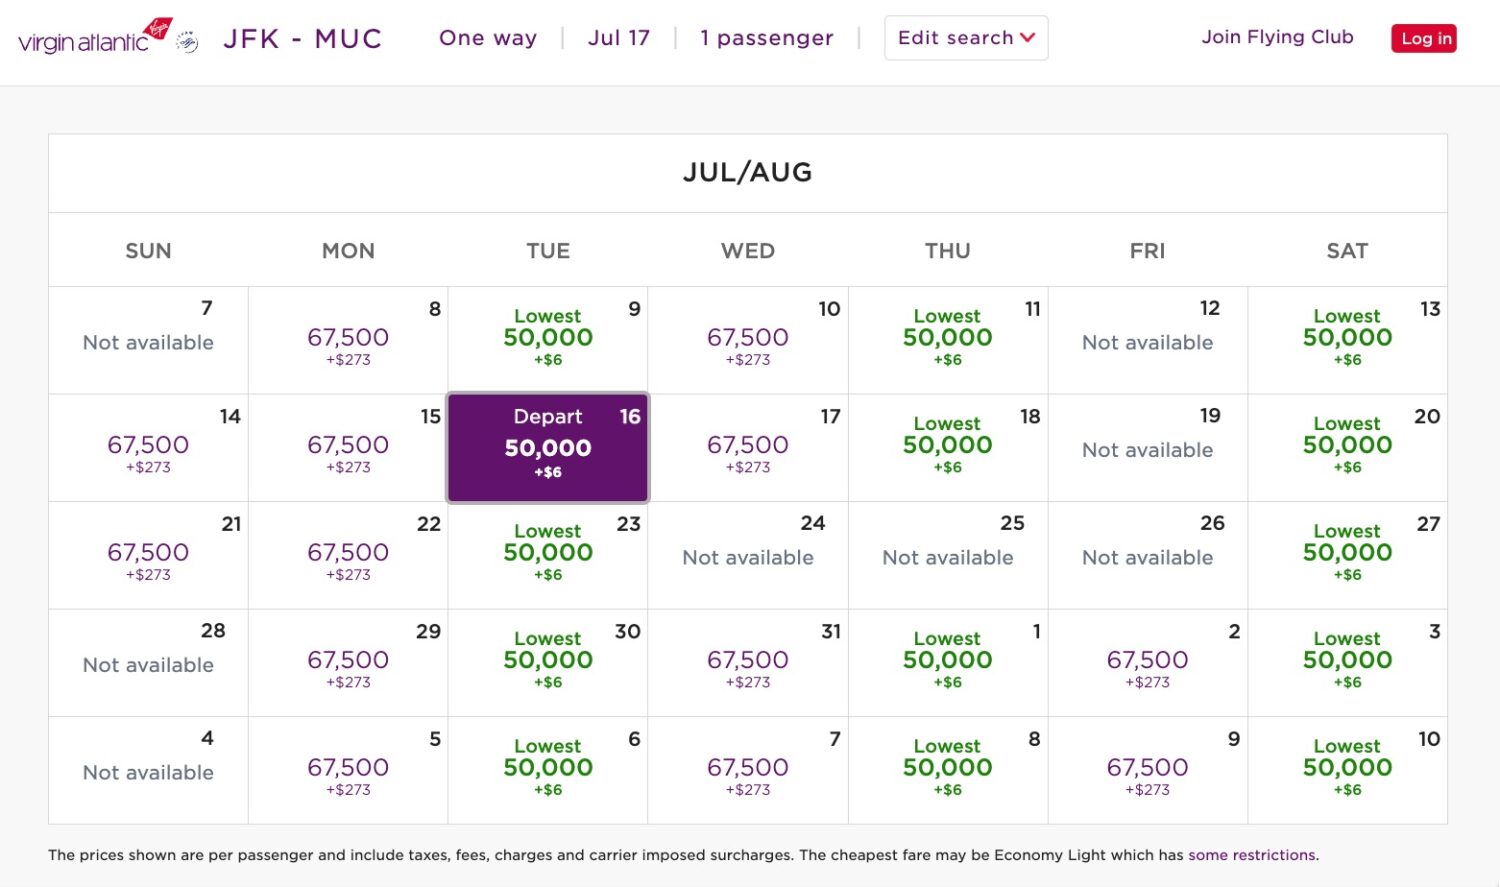Image resolution: width=1500 pixels, height=887 pixels.
Task: Click the 1 passenger selector
Action: (x=768, y=37)
